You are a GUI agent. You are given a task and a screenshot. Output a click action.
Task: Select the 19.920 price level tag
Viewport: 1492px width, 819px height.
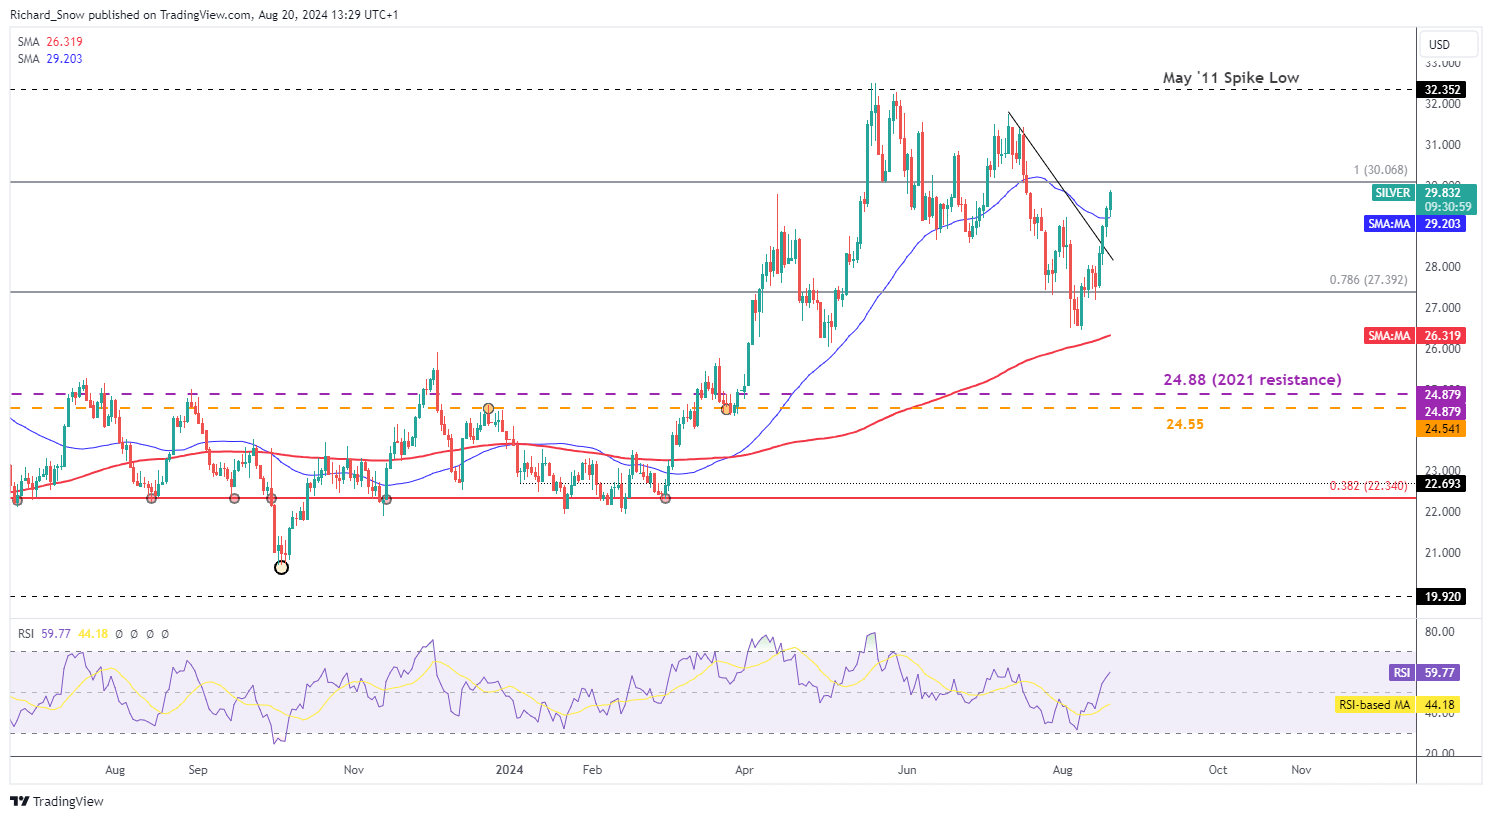(1442, 597)
